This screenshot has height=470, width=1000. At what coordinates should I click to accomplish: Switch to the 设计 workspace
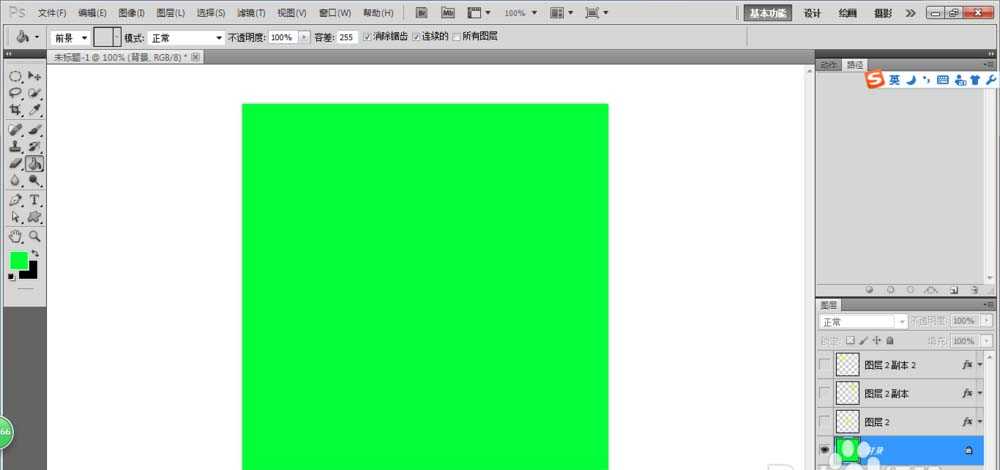pyautogui.click(x=812, y=13)
